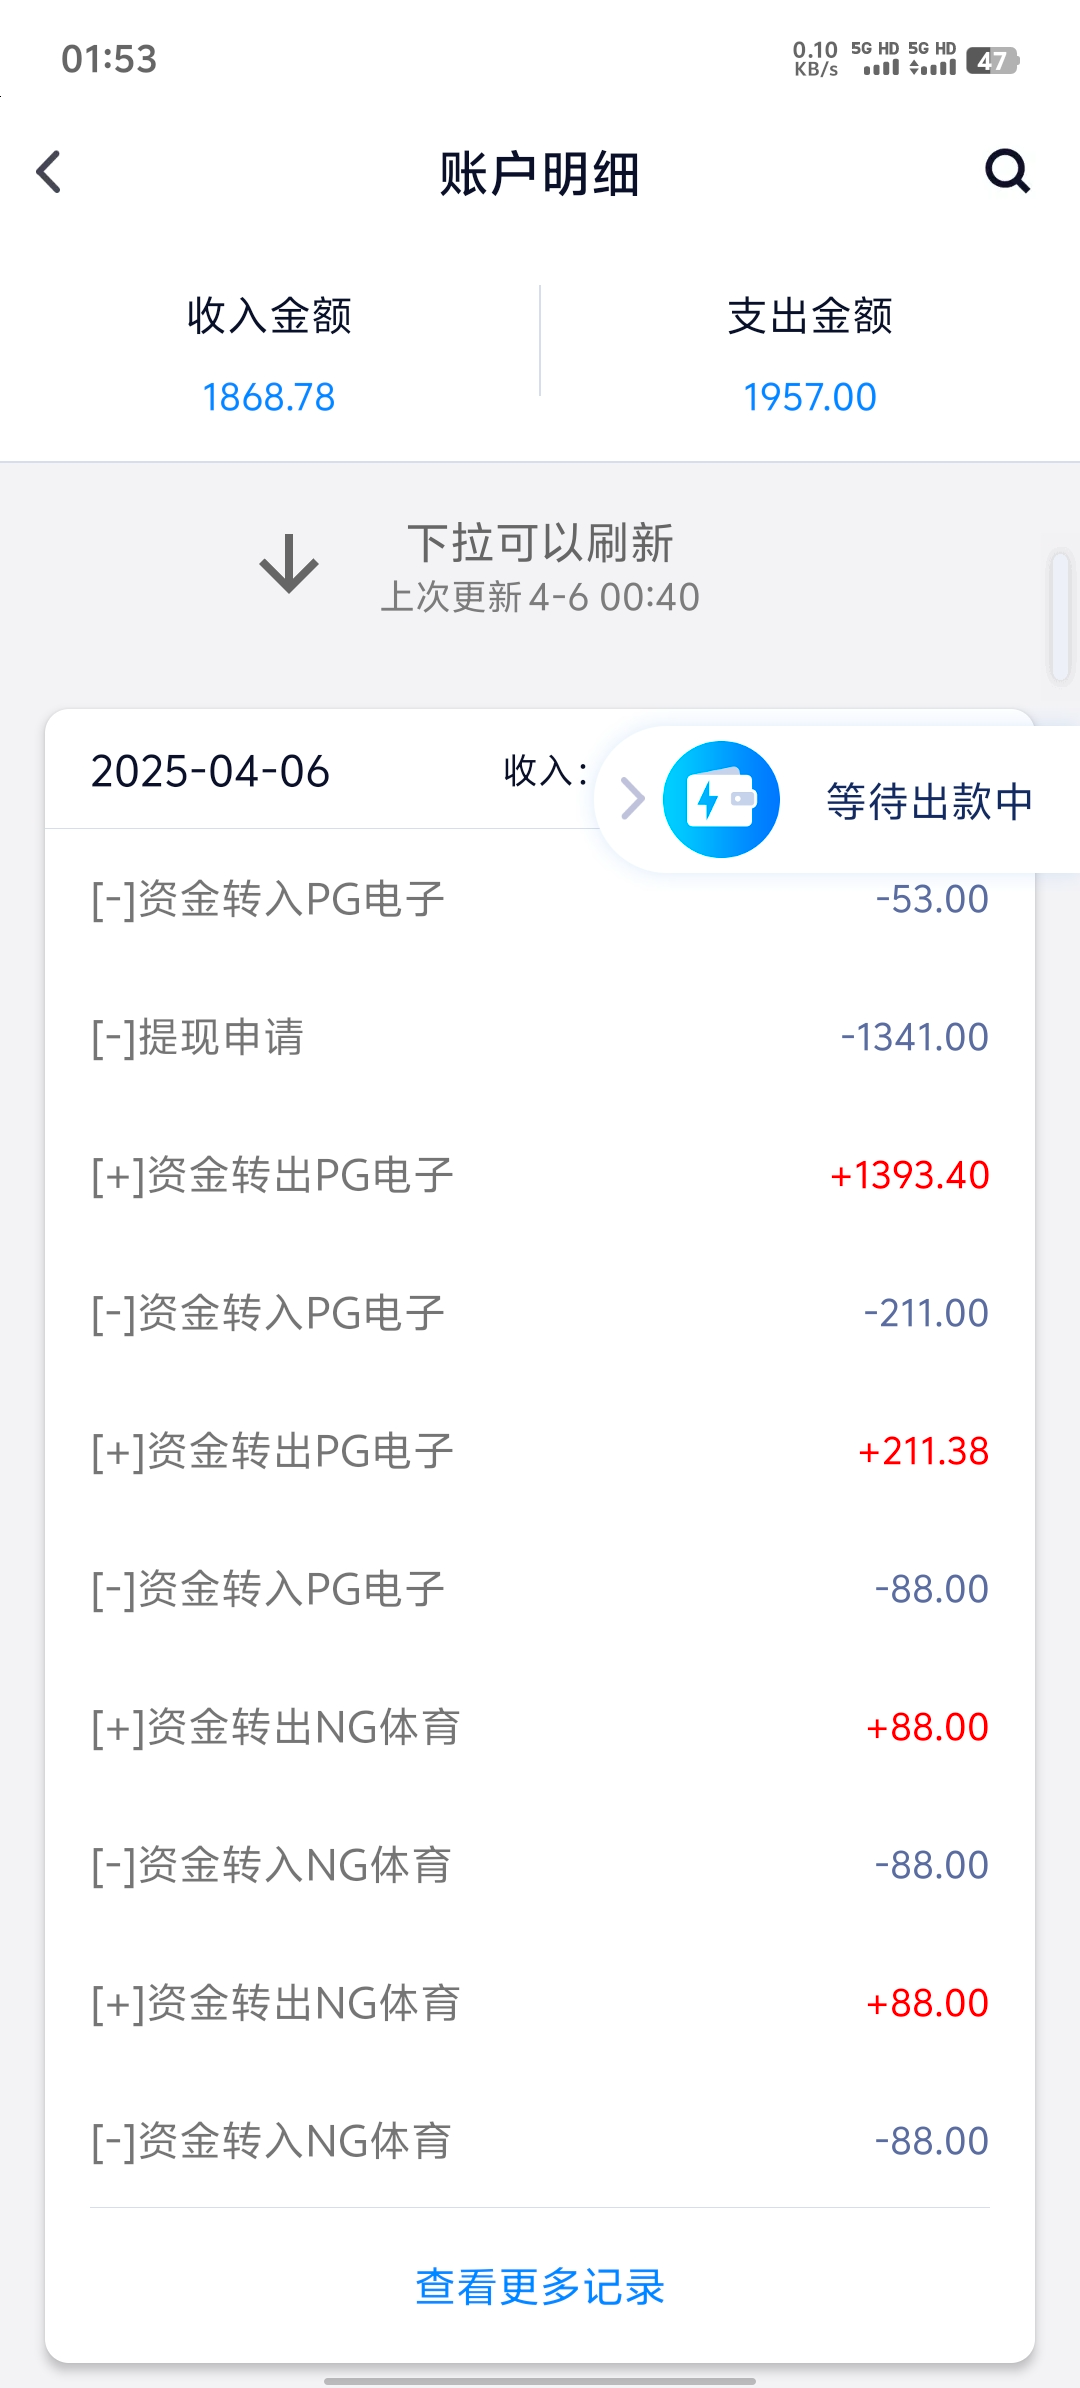
Task: Tap the 01:53 clock in status bar
Action: (x=109, y=59)
